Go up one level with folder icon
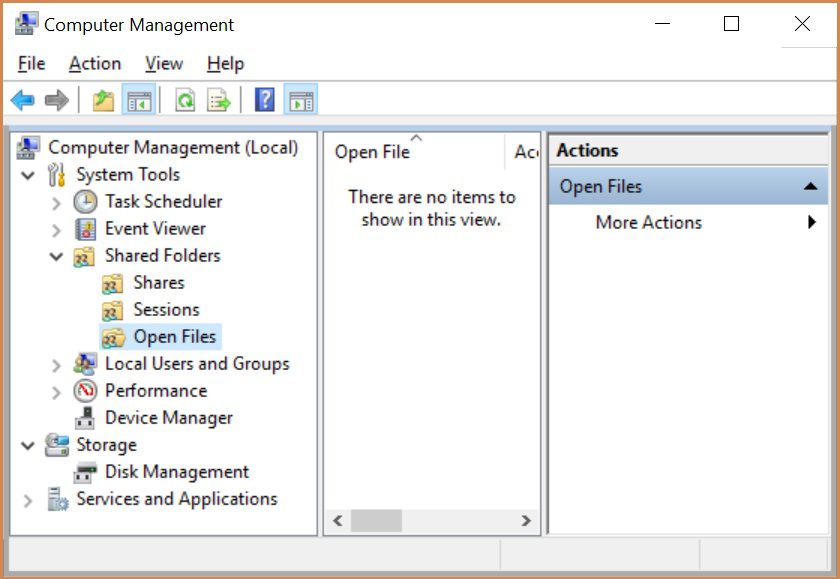The width and height of the screenshot is (840, 579). (x=103, y=100)
